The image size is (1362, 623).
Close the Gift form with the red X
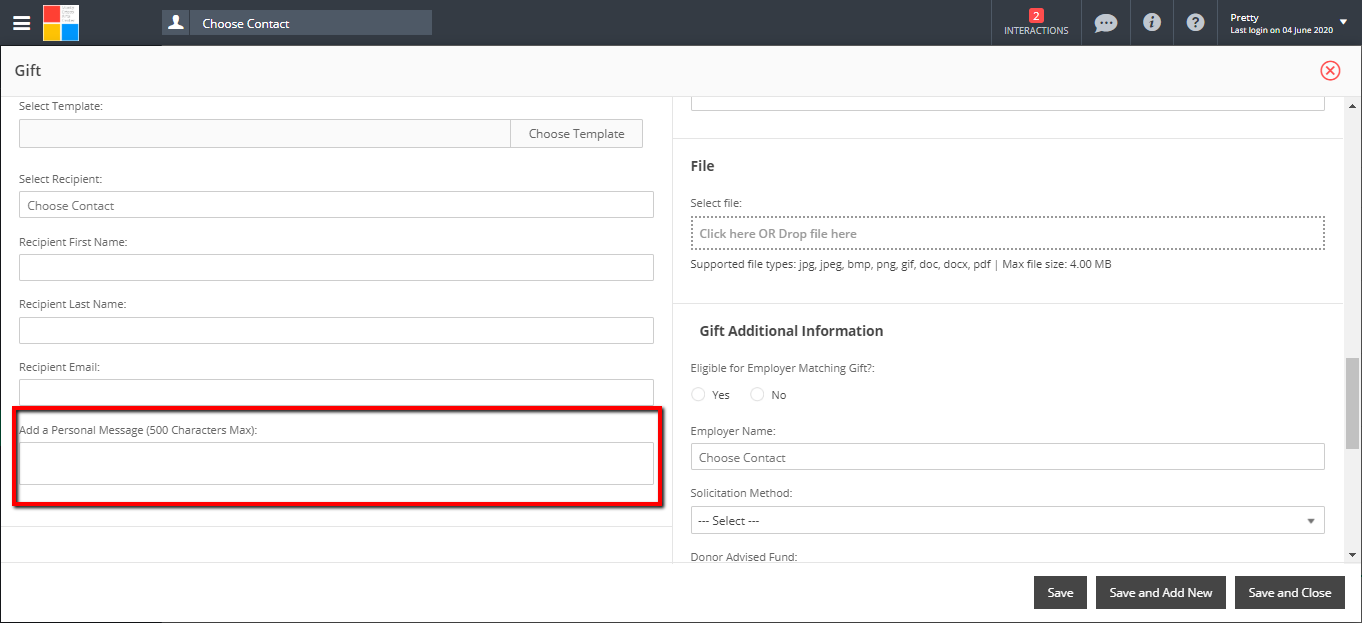point(1330,70)
